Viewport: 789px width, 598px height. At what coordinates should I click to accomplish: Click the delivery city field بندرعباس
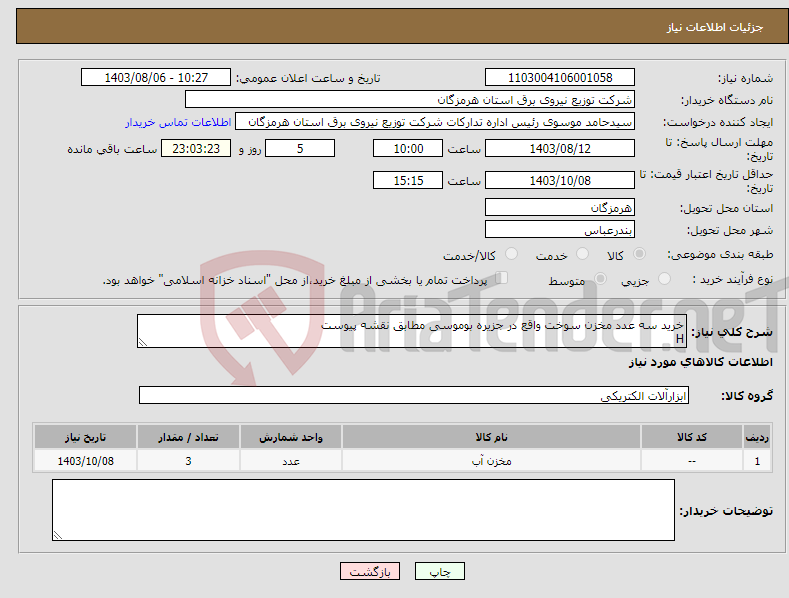(560, 230)
